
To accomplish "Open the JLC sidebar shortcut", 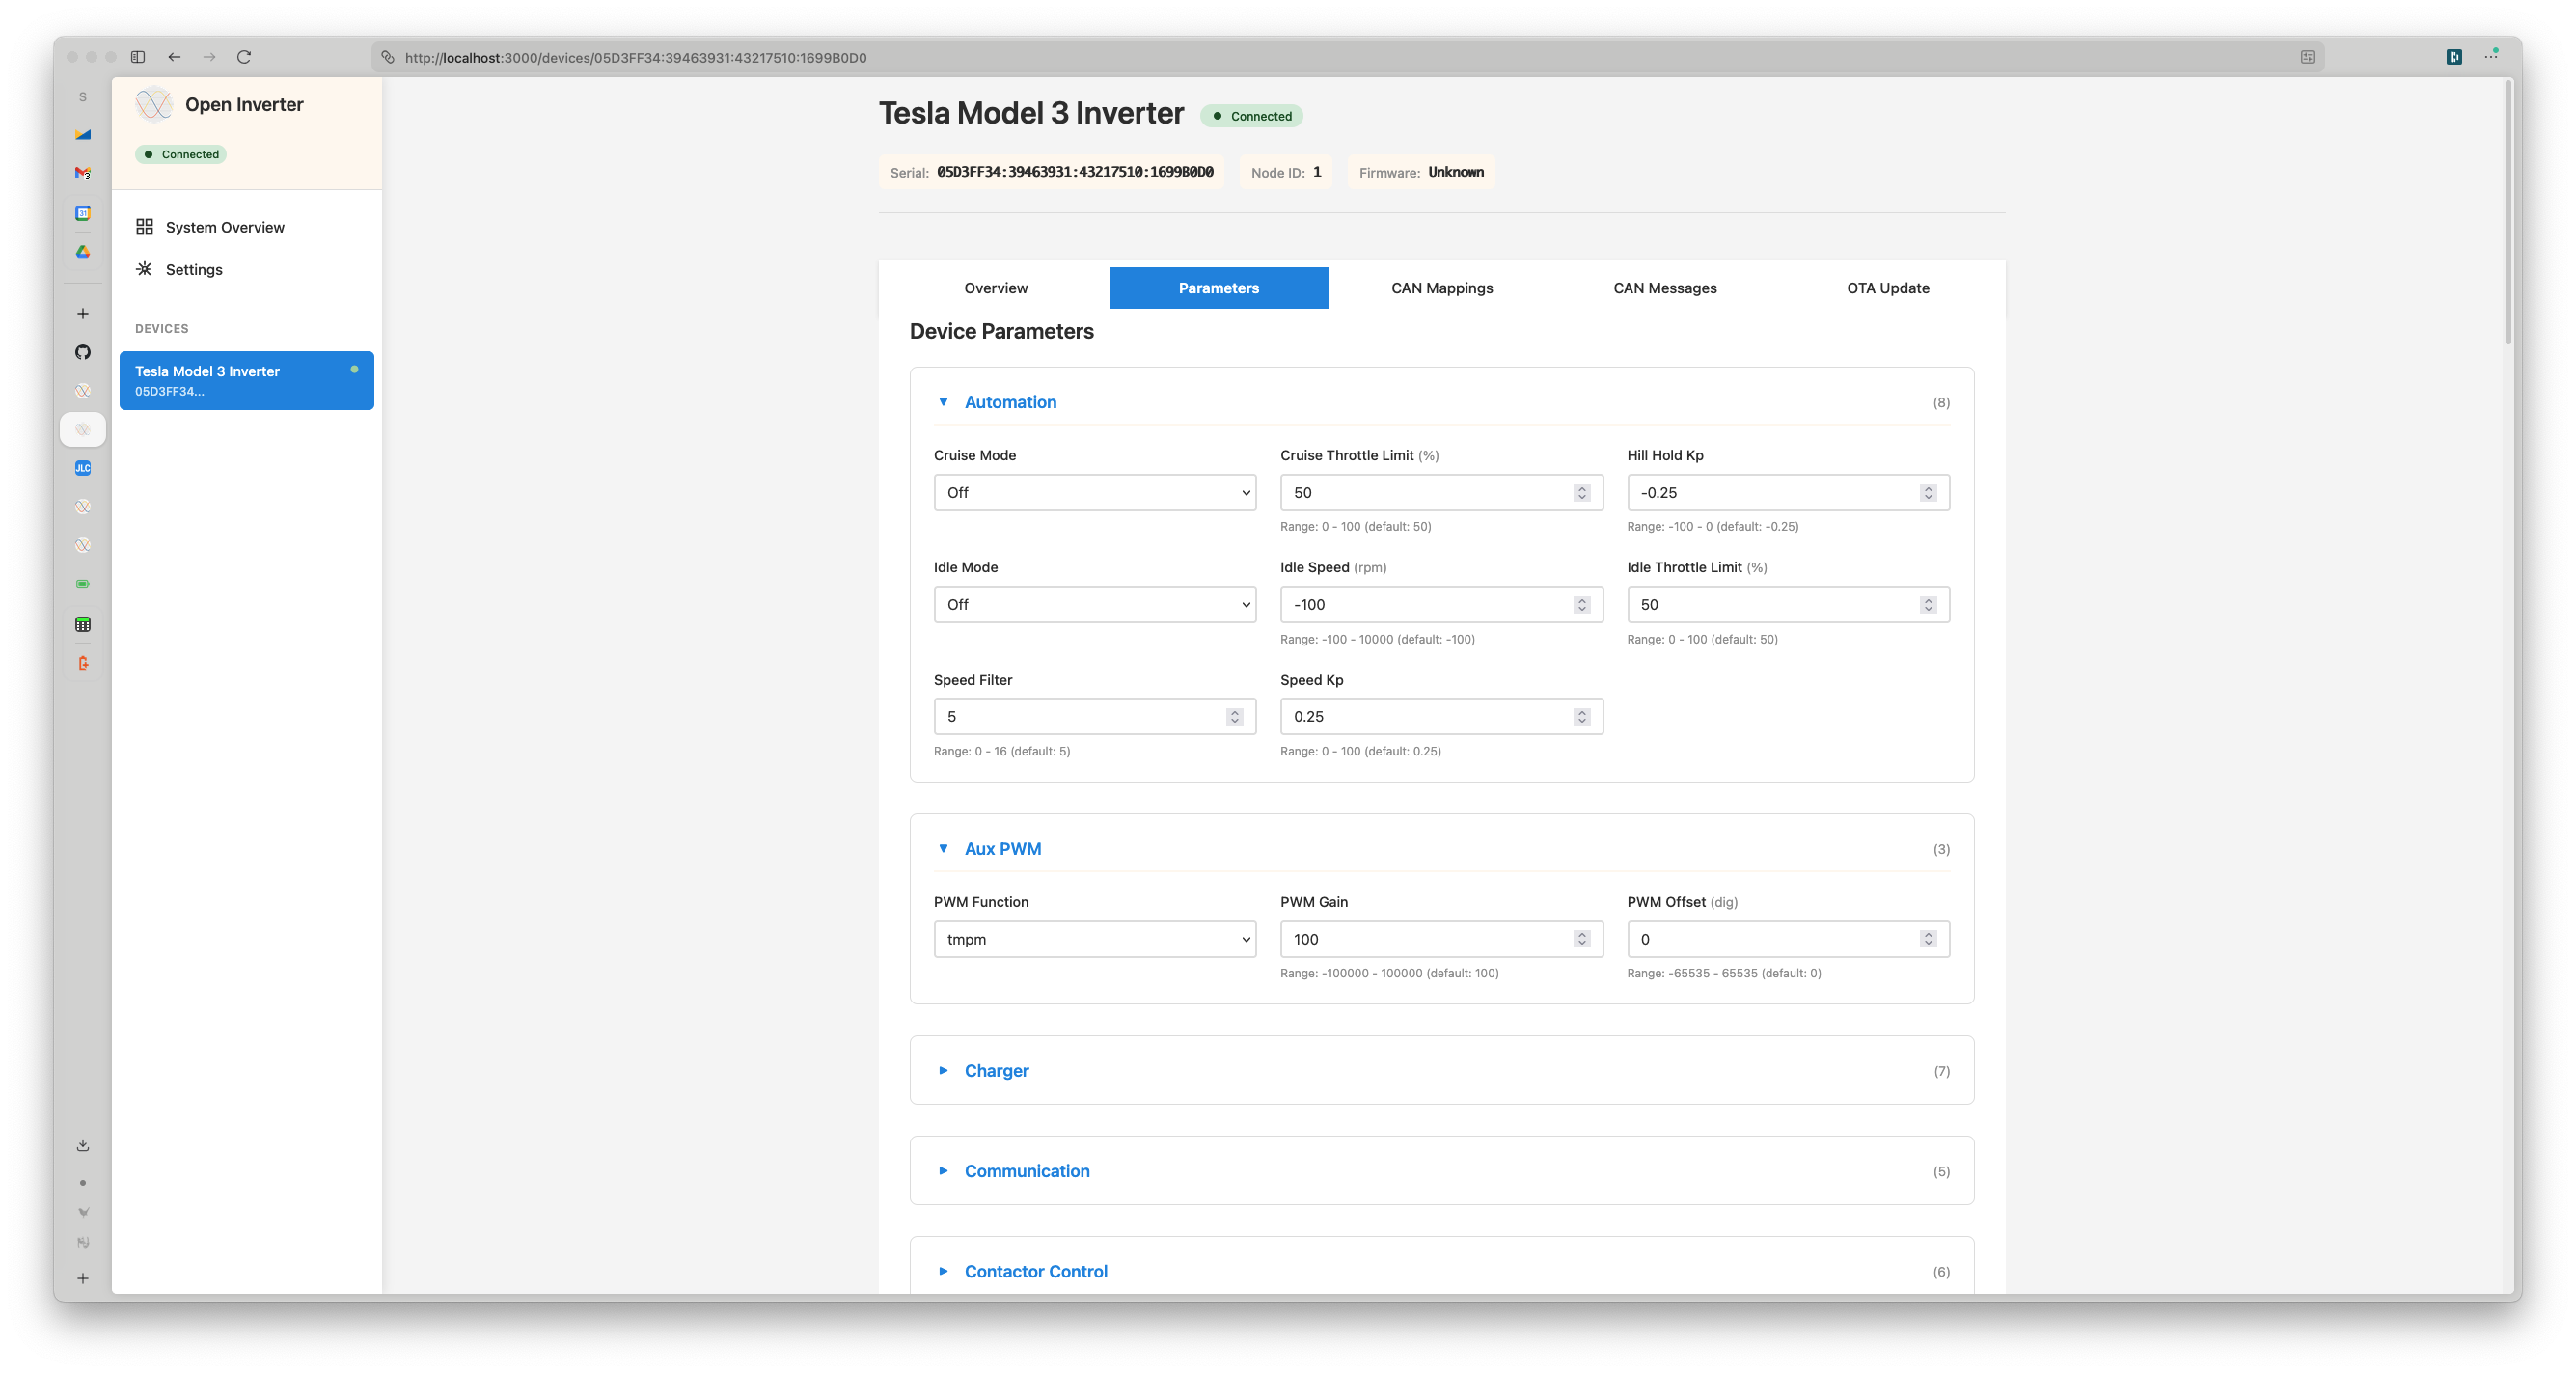I will tap(83, 468).
